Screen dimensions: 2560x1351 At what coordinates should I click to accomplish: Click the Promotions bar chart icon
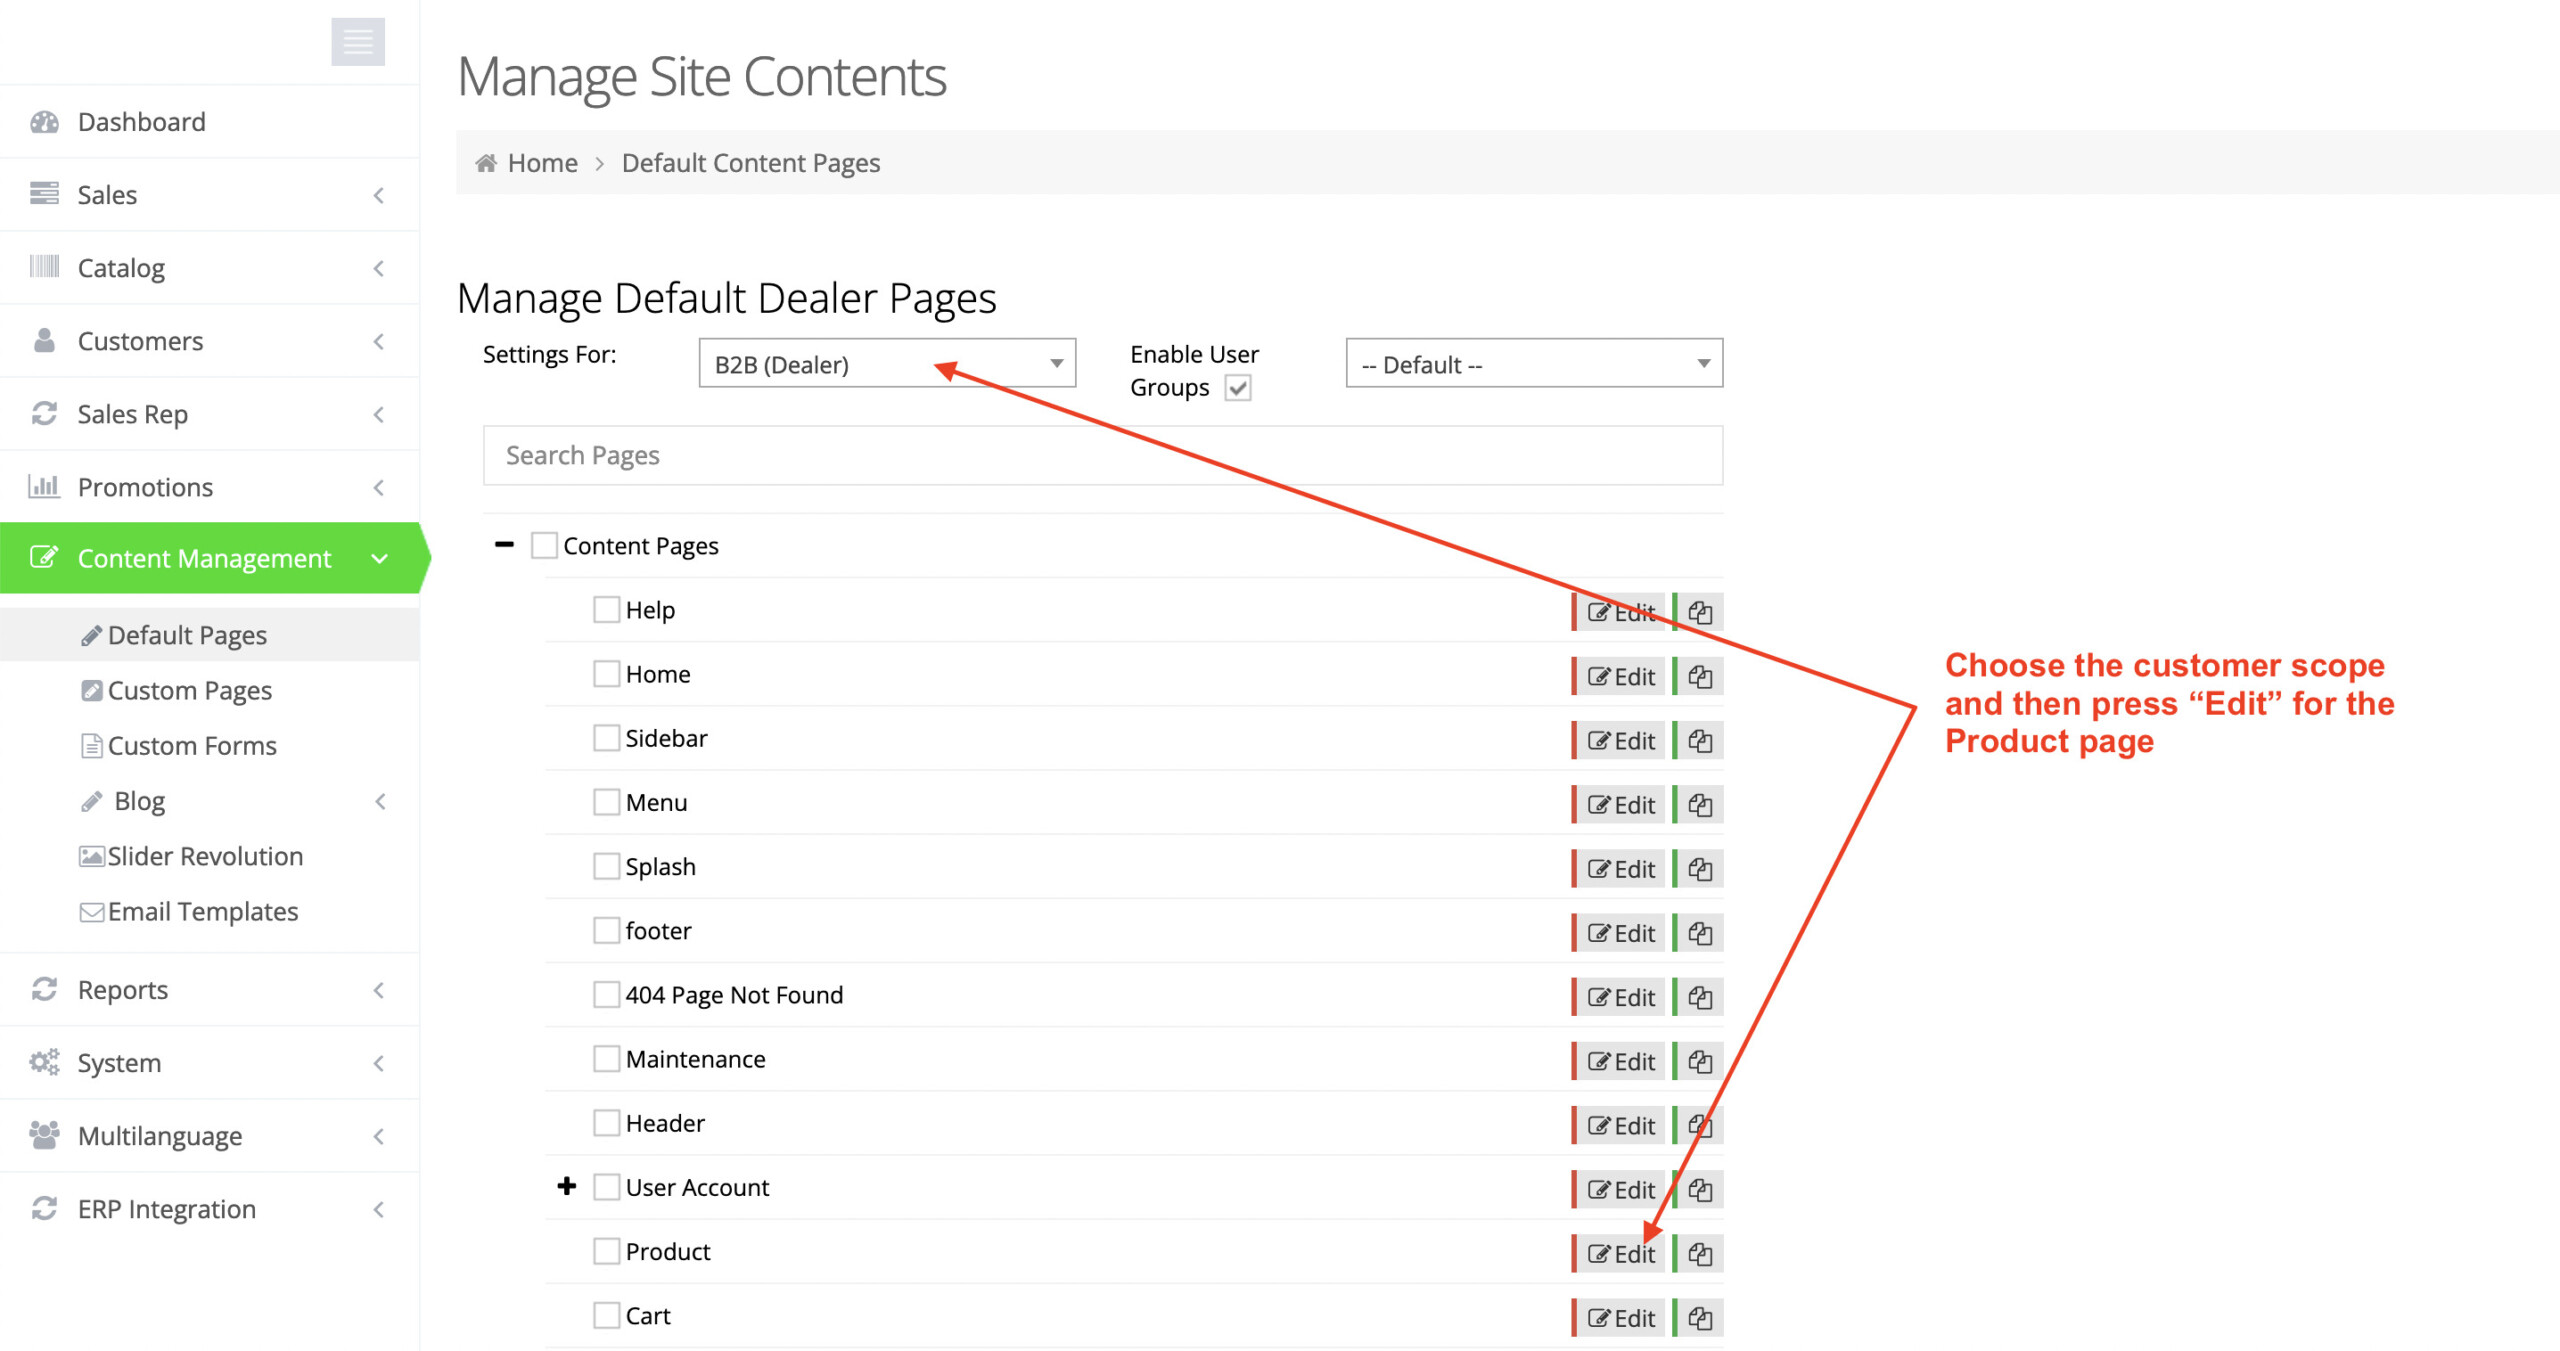[x=44, y=486]
